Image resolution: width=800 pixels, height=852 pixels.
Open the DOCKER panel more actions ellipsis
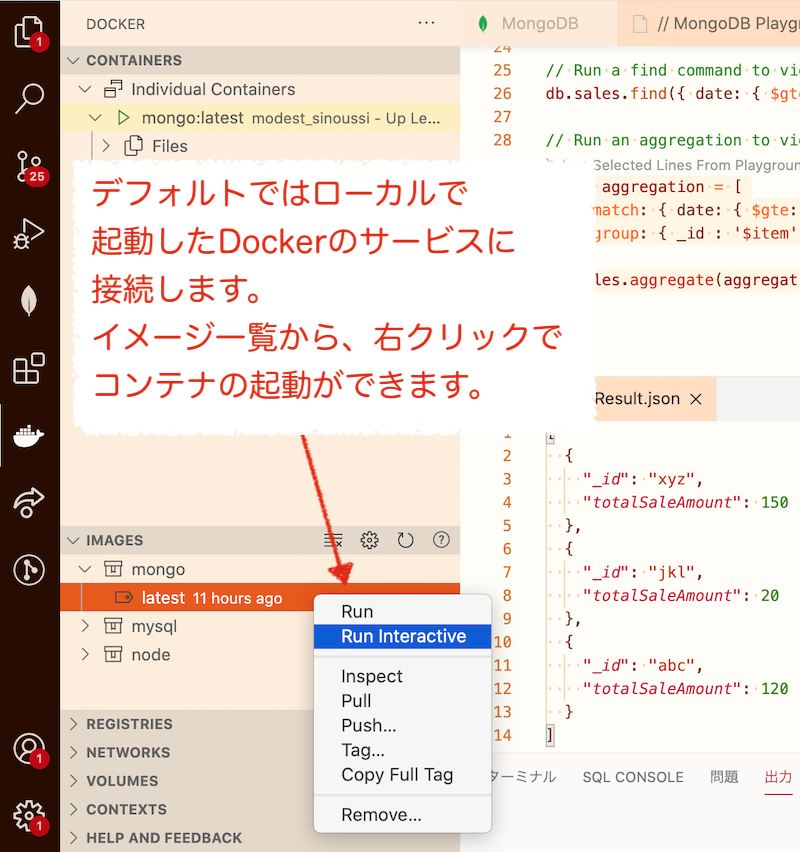click(x=427, y=23)
